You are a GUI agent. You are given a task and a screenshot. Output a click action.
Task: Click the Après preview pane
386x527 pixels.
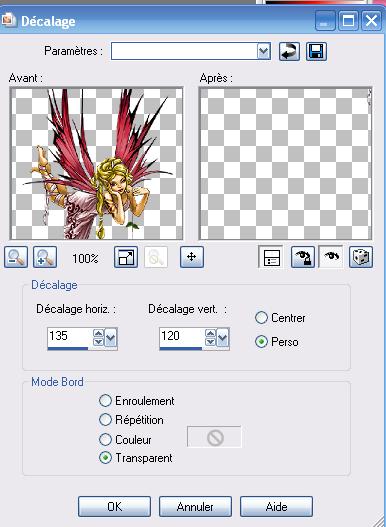pyautogui.click(x=286, y=163)
